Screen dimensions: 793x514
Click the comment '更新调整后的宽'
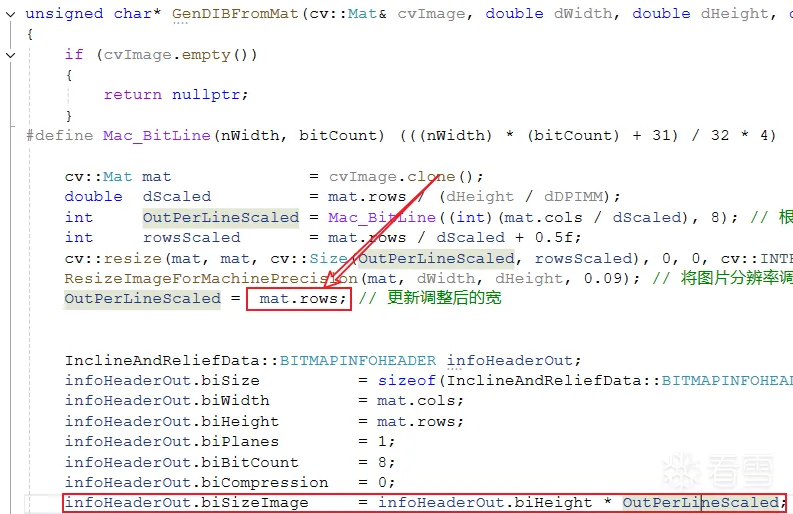tap(444, 298)
